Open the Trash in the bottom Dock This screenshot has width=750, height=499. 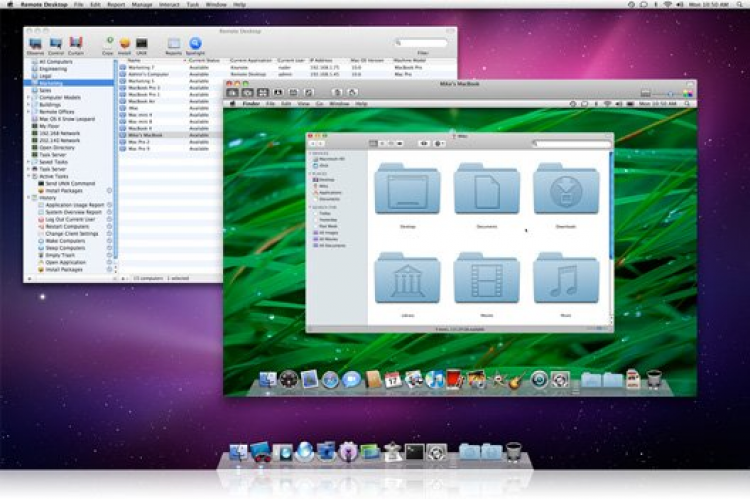point(513,452)
